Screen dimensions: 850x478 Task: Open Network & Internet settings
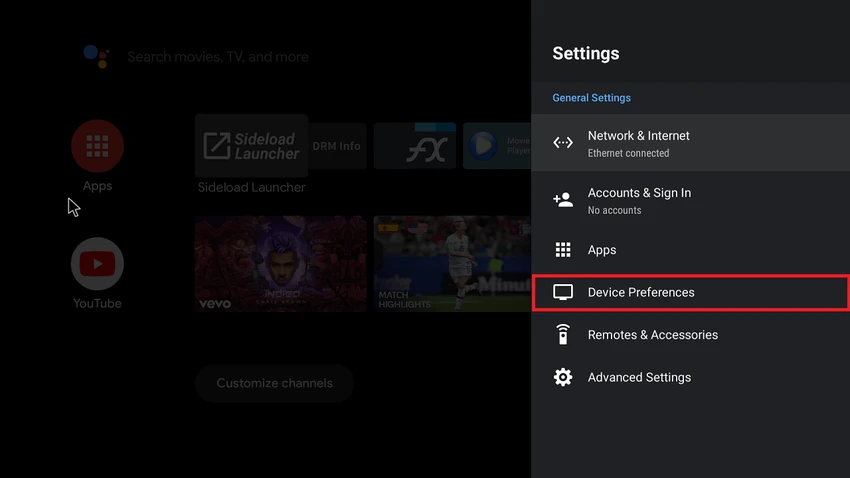point(691,143)
